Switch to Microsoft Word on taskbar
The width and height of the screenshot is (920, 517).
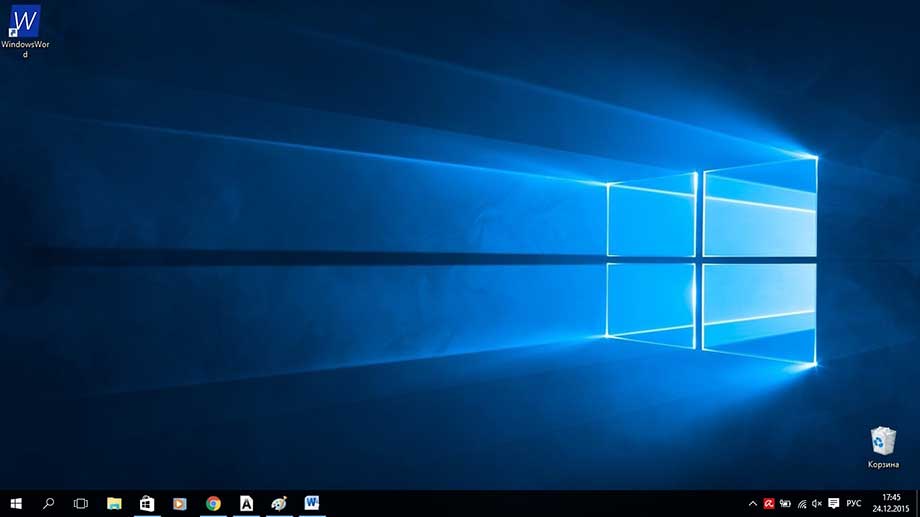(312, 504)
